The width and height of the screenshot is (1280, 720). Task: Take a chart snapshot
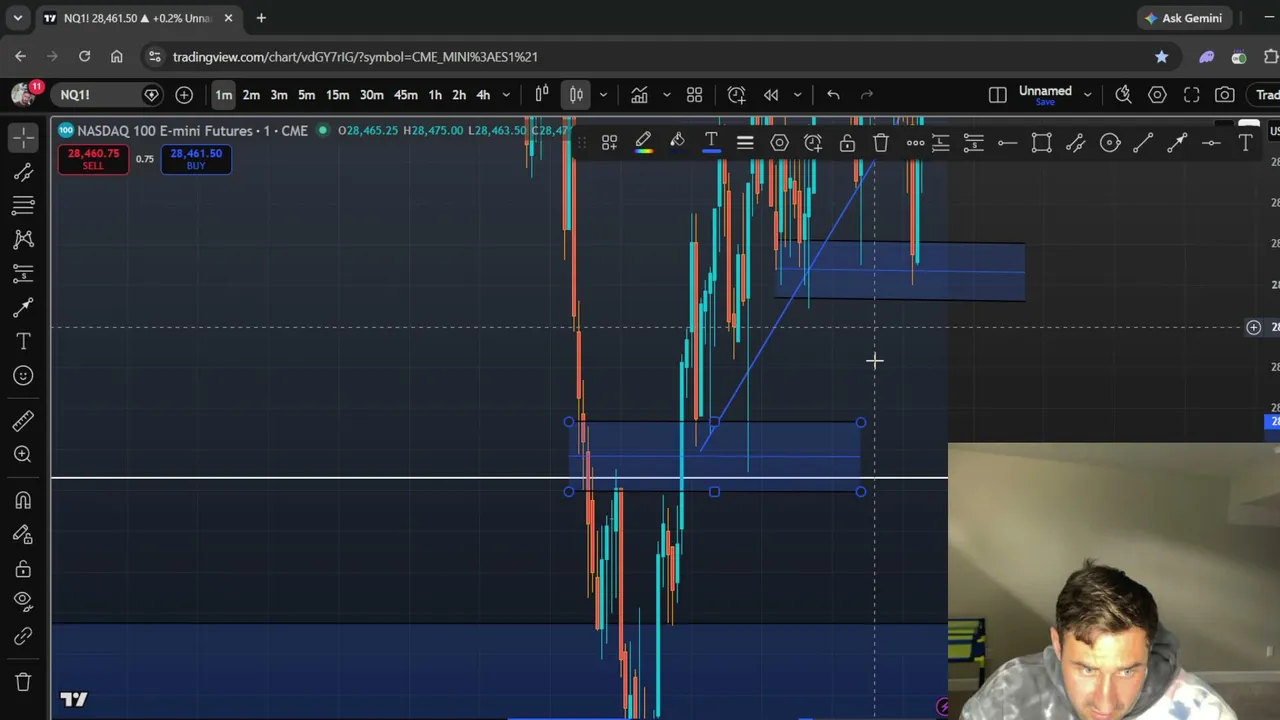click(1225, 95)
